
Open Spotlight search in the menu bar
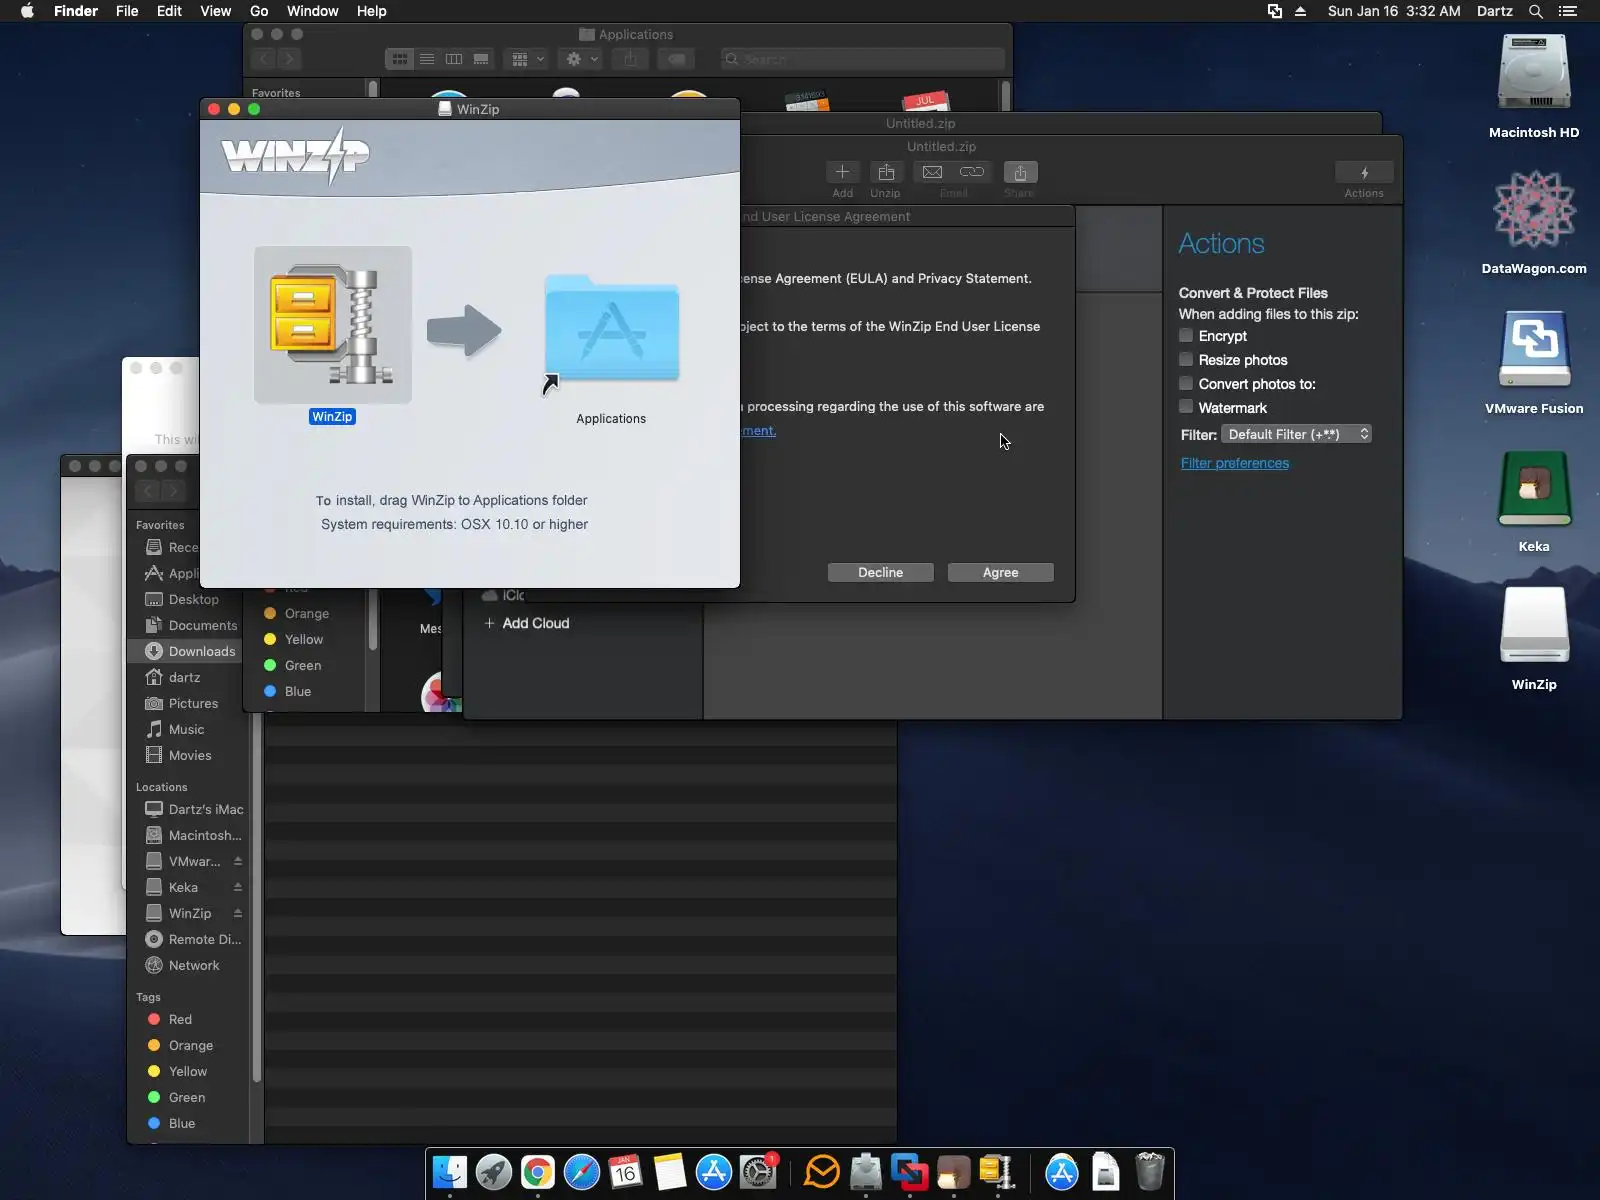coord(1536,11)
